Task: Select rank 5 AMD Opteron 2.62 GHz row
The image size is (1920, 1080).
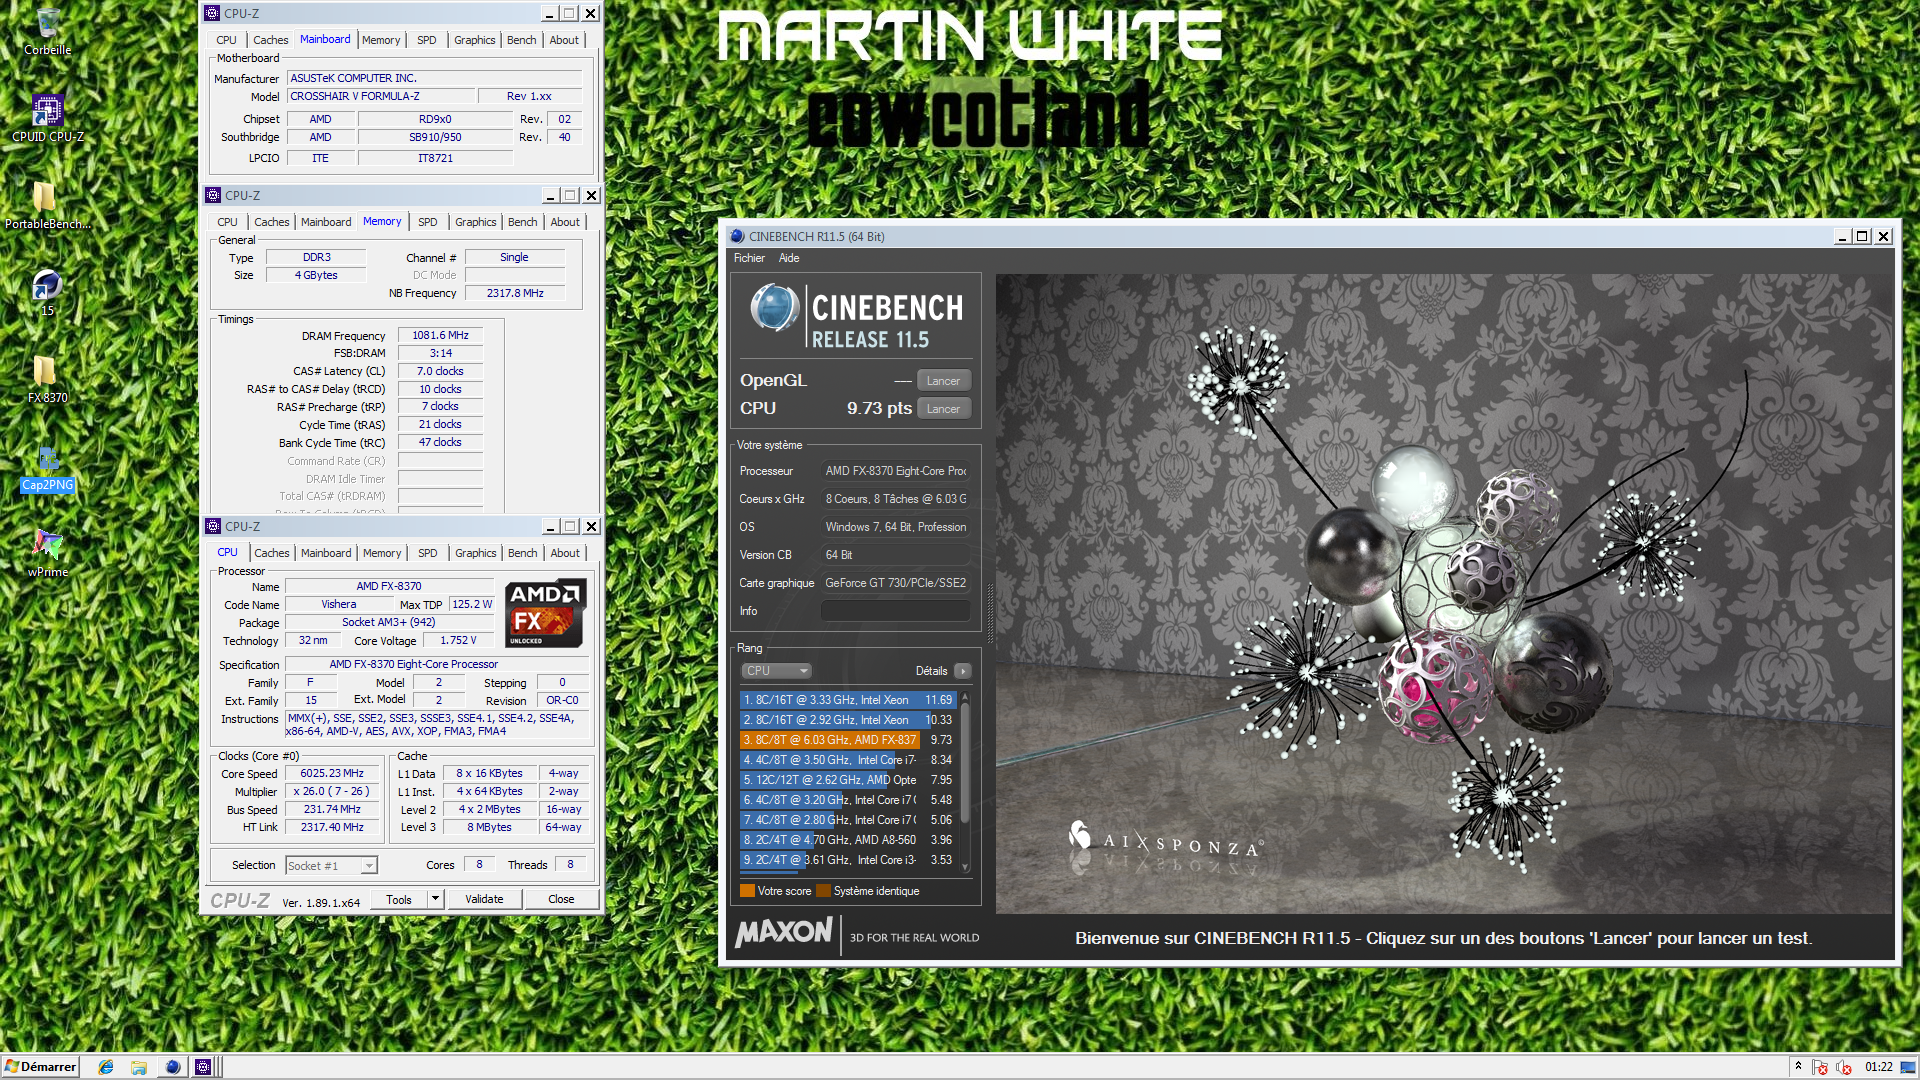Action: 848,780
